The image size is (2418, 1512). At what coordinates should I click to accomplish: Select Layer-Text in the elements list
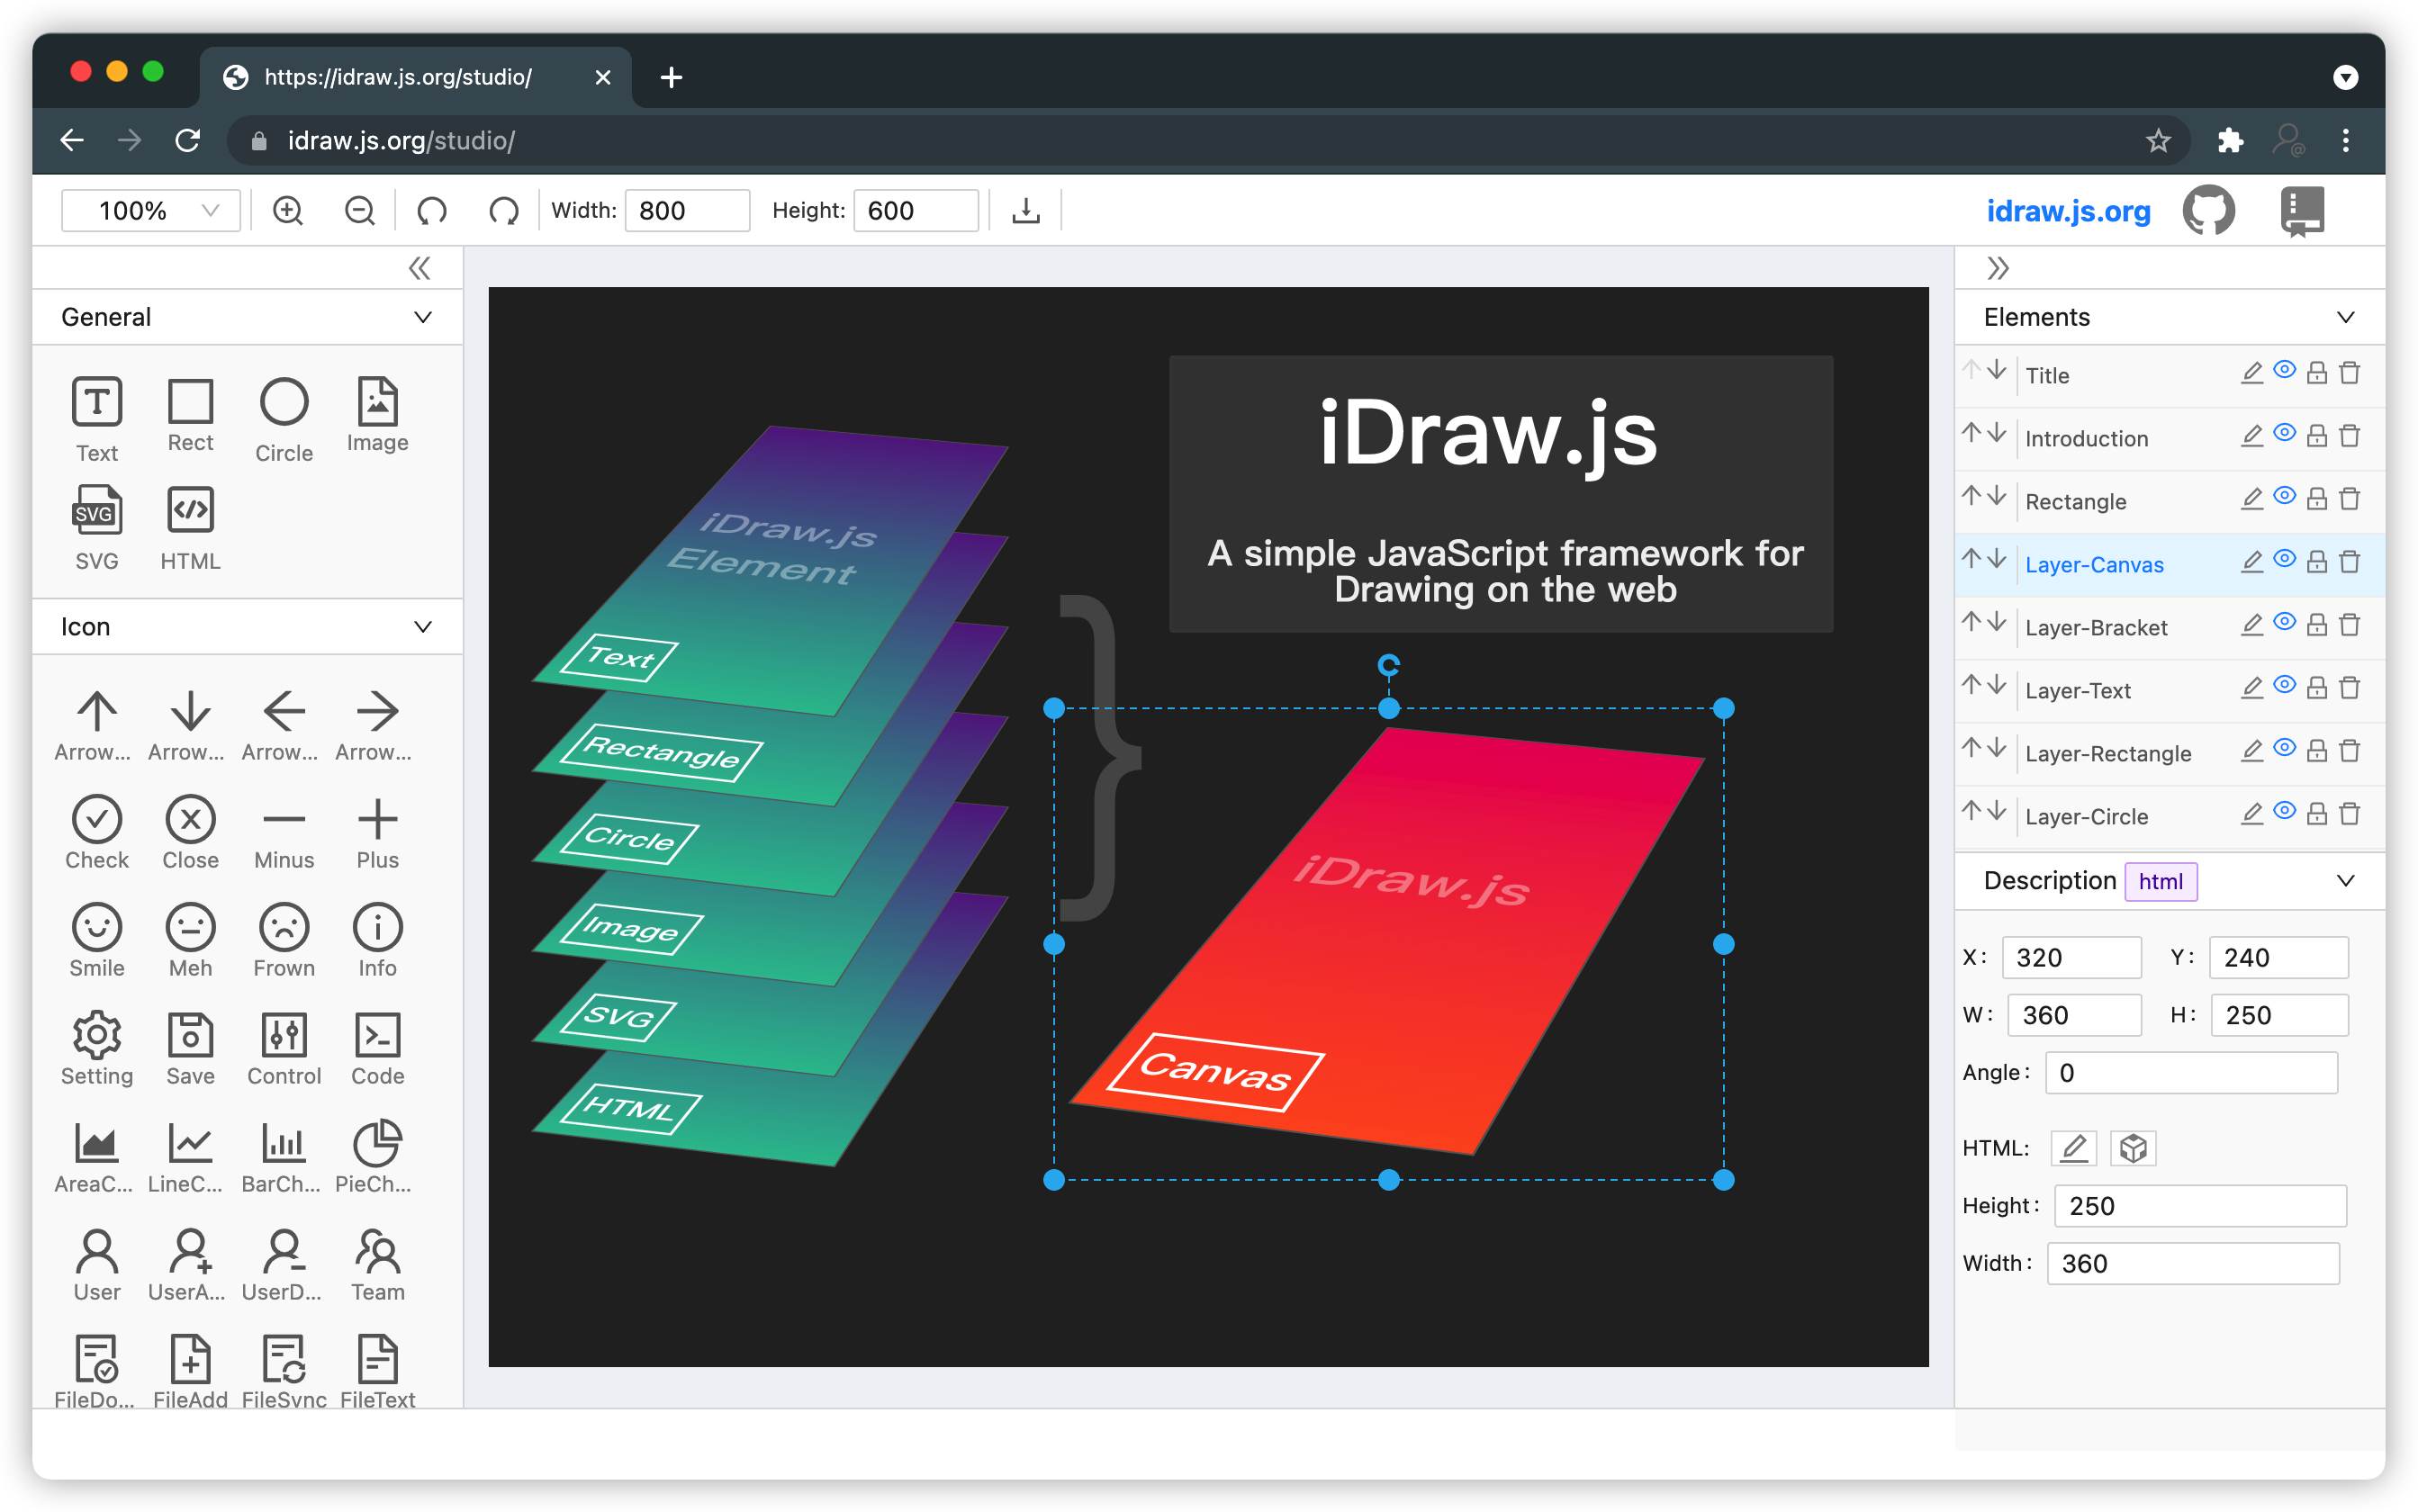[x=2078, y=691]
